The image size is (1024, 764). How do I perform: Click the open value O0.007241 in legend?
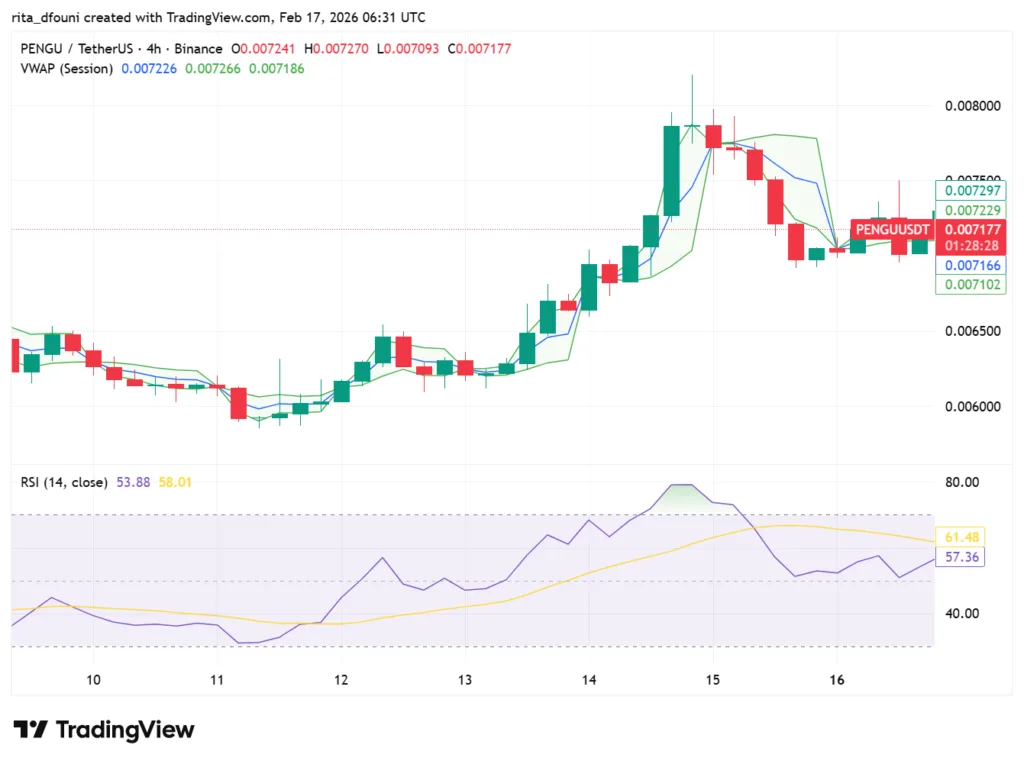pos(265,48)
